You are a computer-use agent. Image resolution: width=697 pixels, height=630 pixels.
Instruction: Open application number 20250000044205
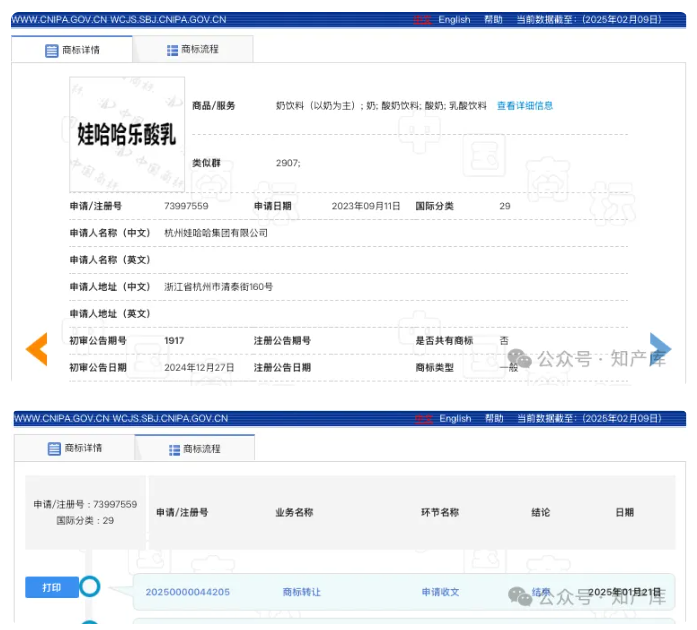pyautogui.click(x=187, y=592)
